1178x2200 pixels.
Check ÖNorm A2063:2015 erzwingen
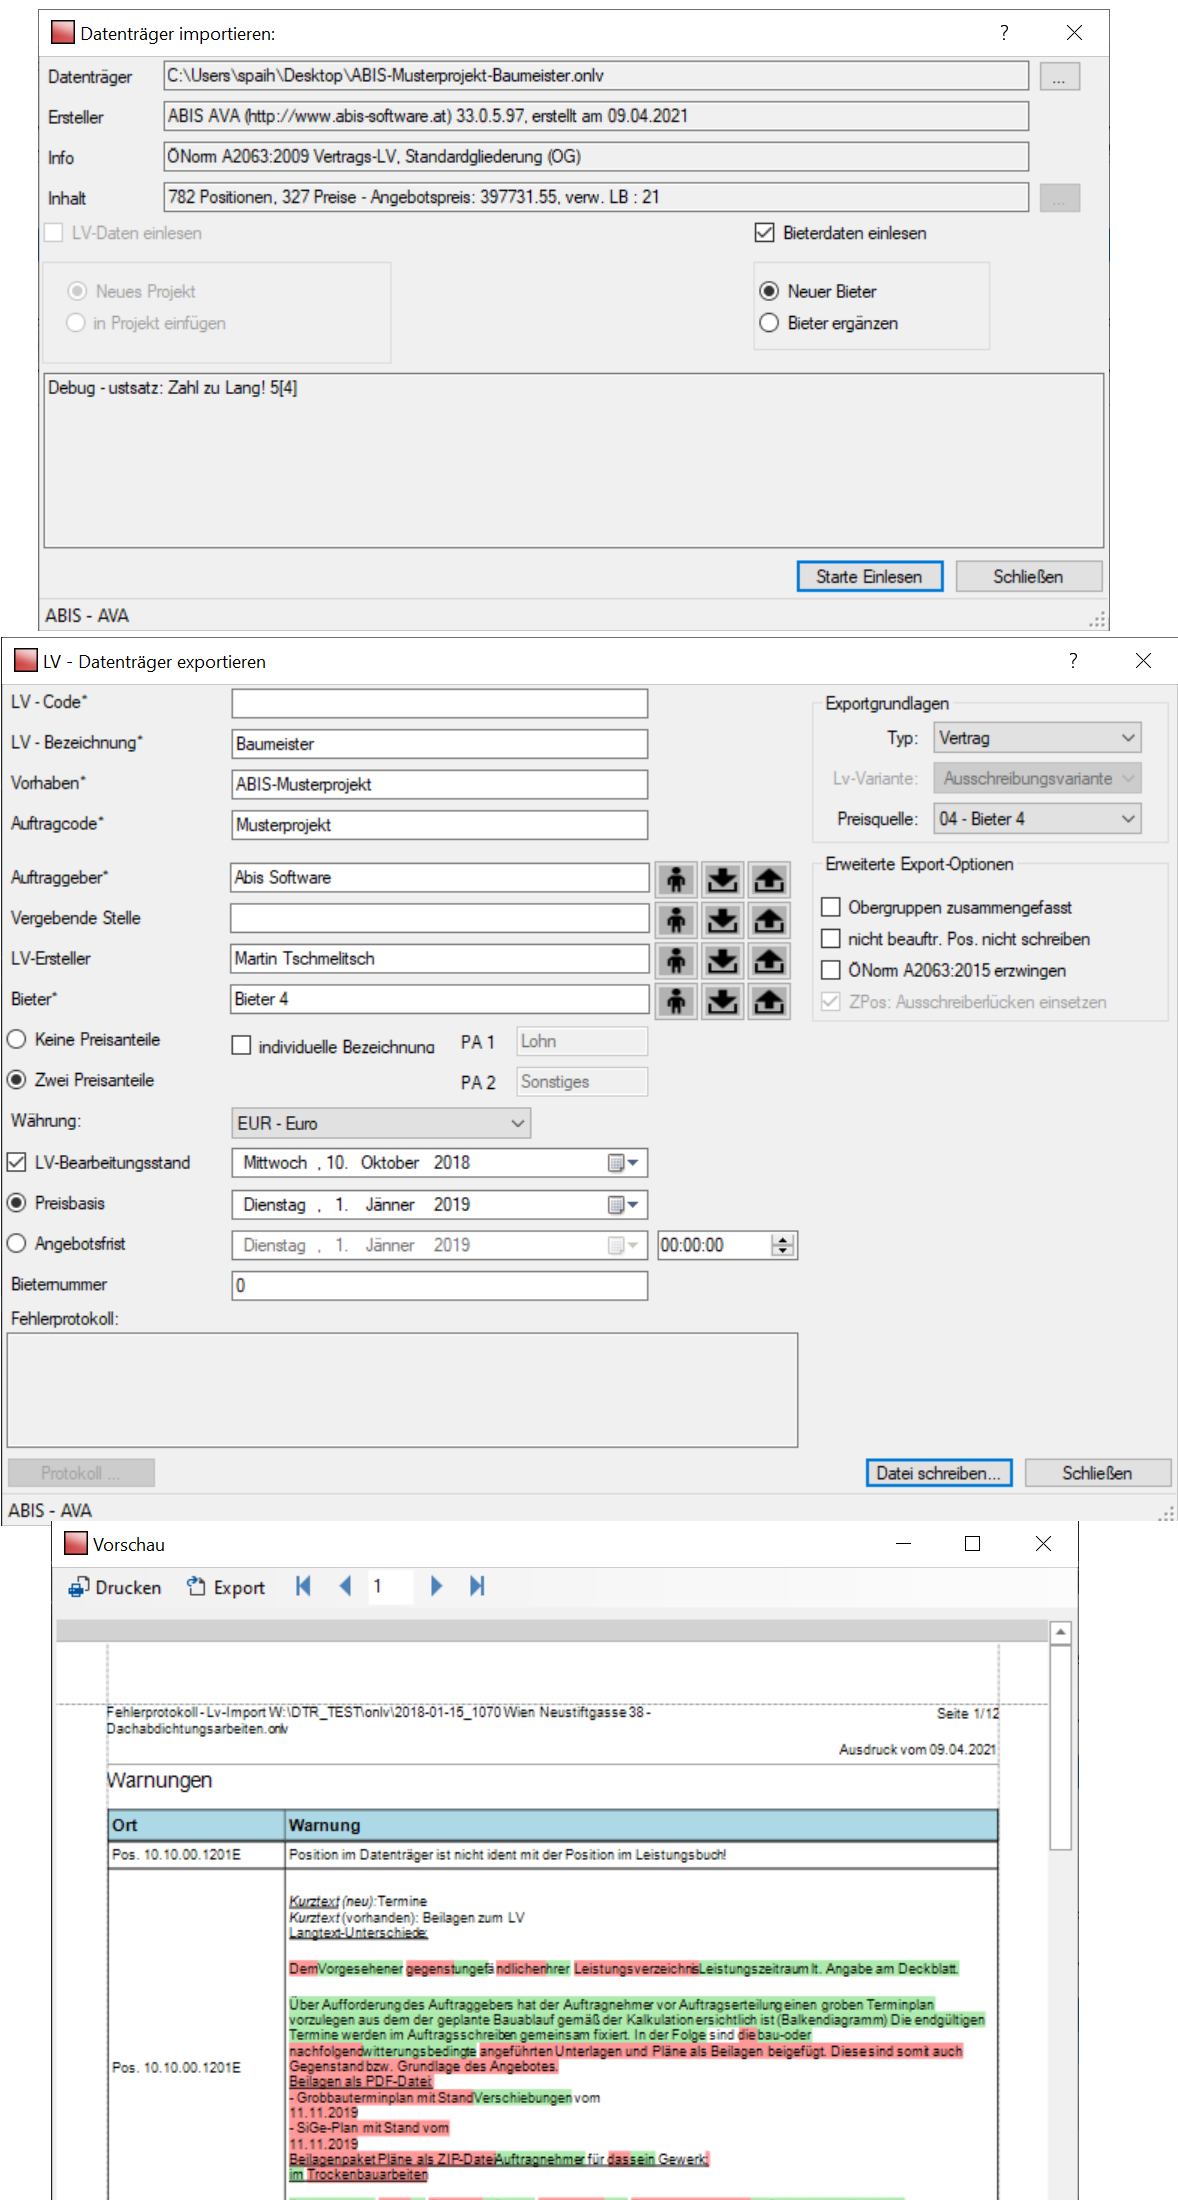coord(830,970)
